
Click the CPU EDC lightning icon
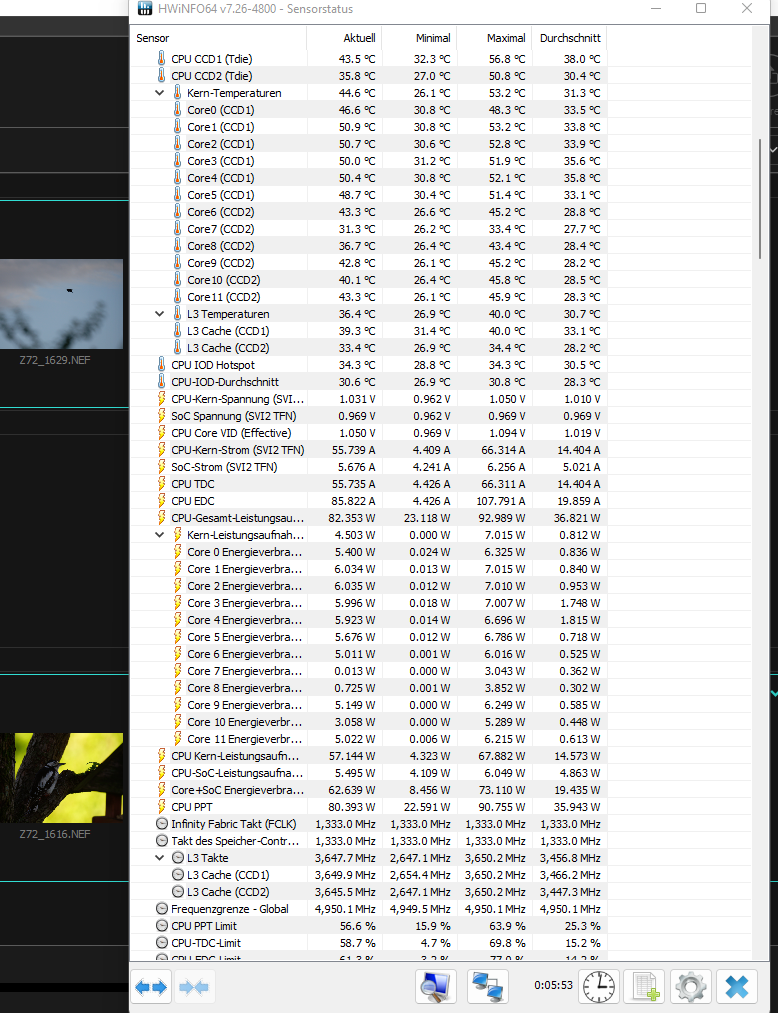(162, 501)
